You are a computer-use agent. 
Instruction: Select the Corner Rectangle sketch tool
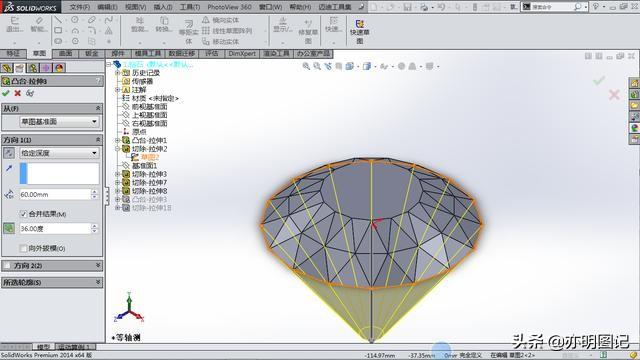point(58,31)
